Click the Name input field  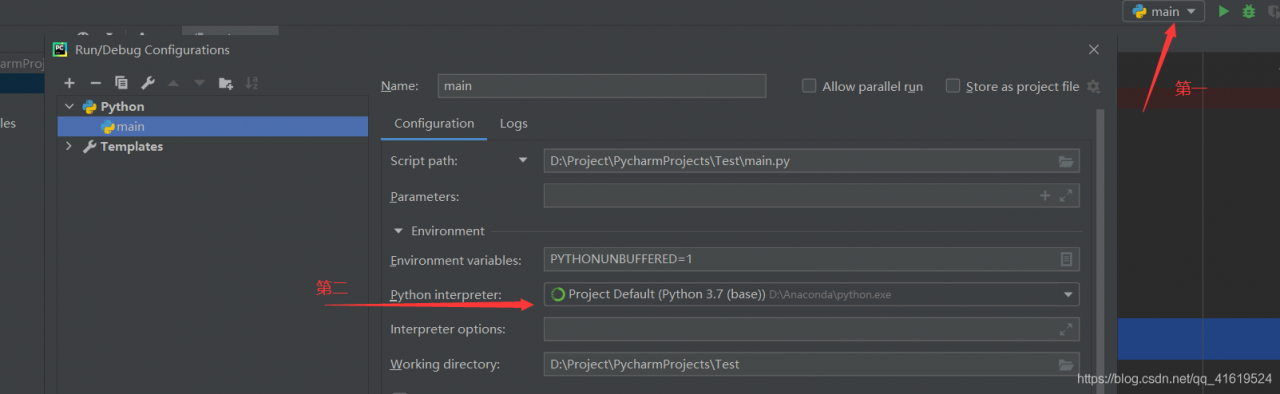coord(602,86)
